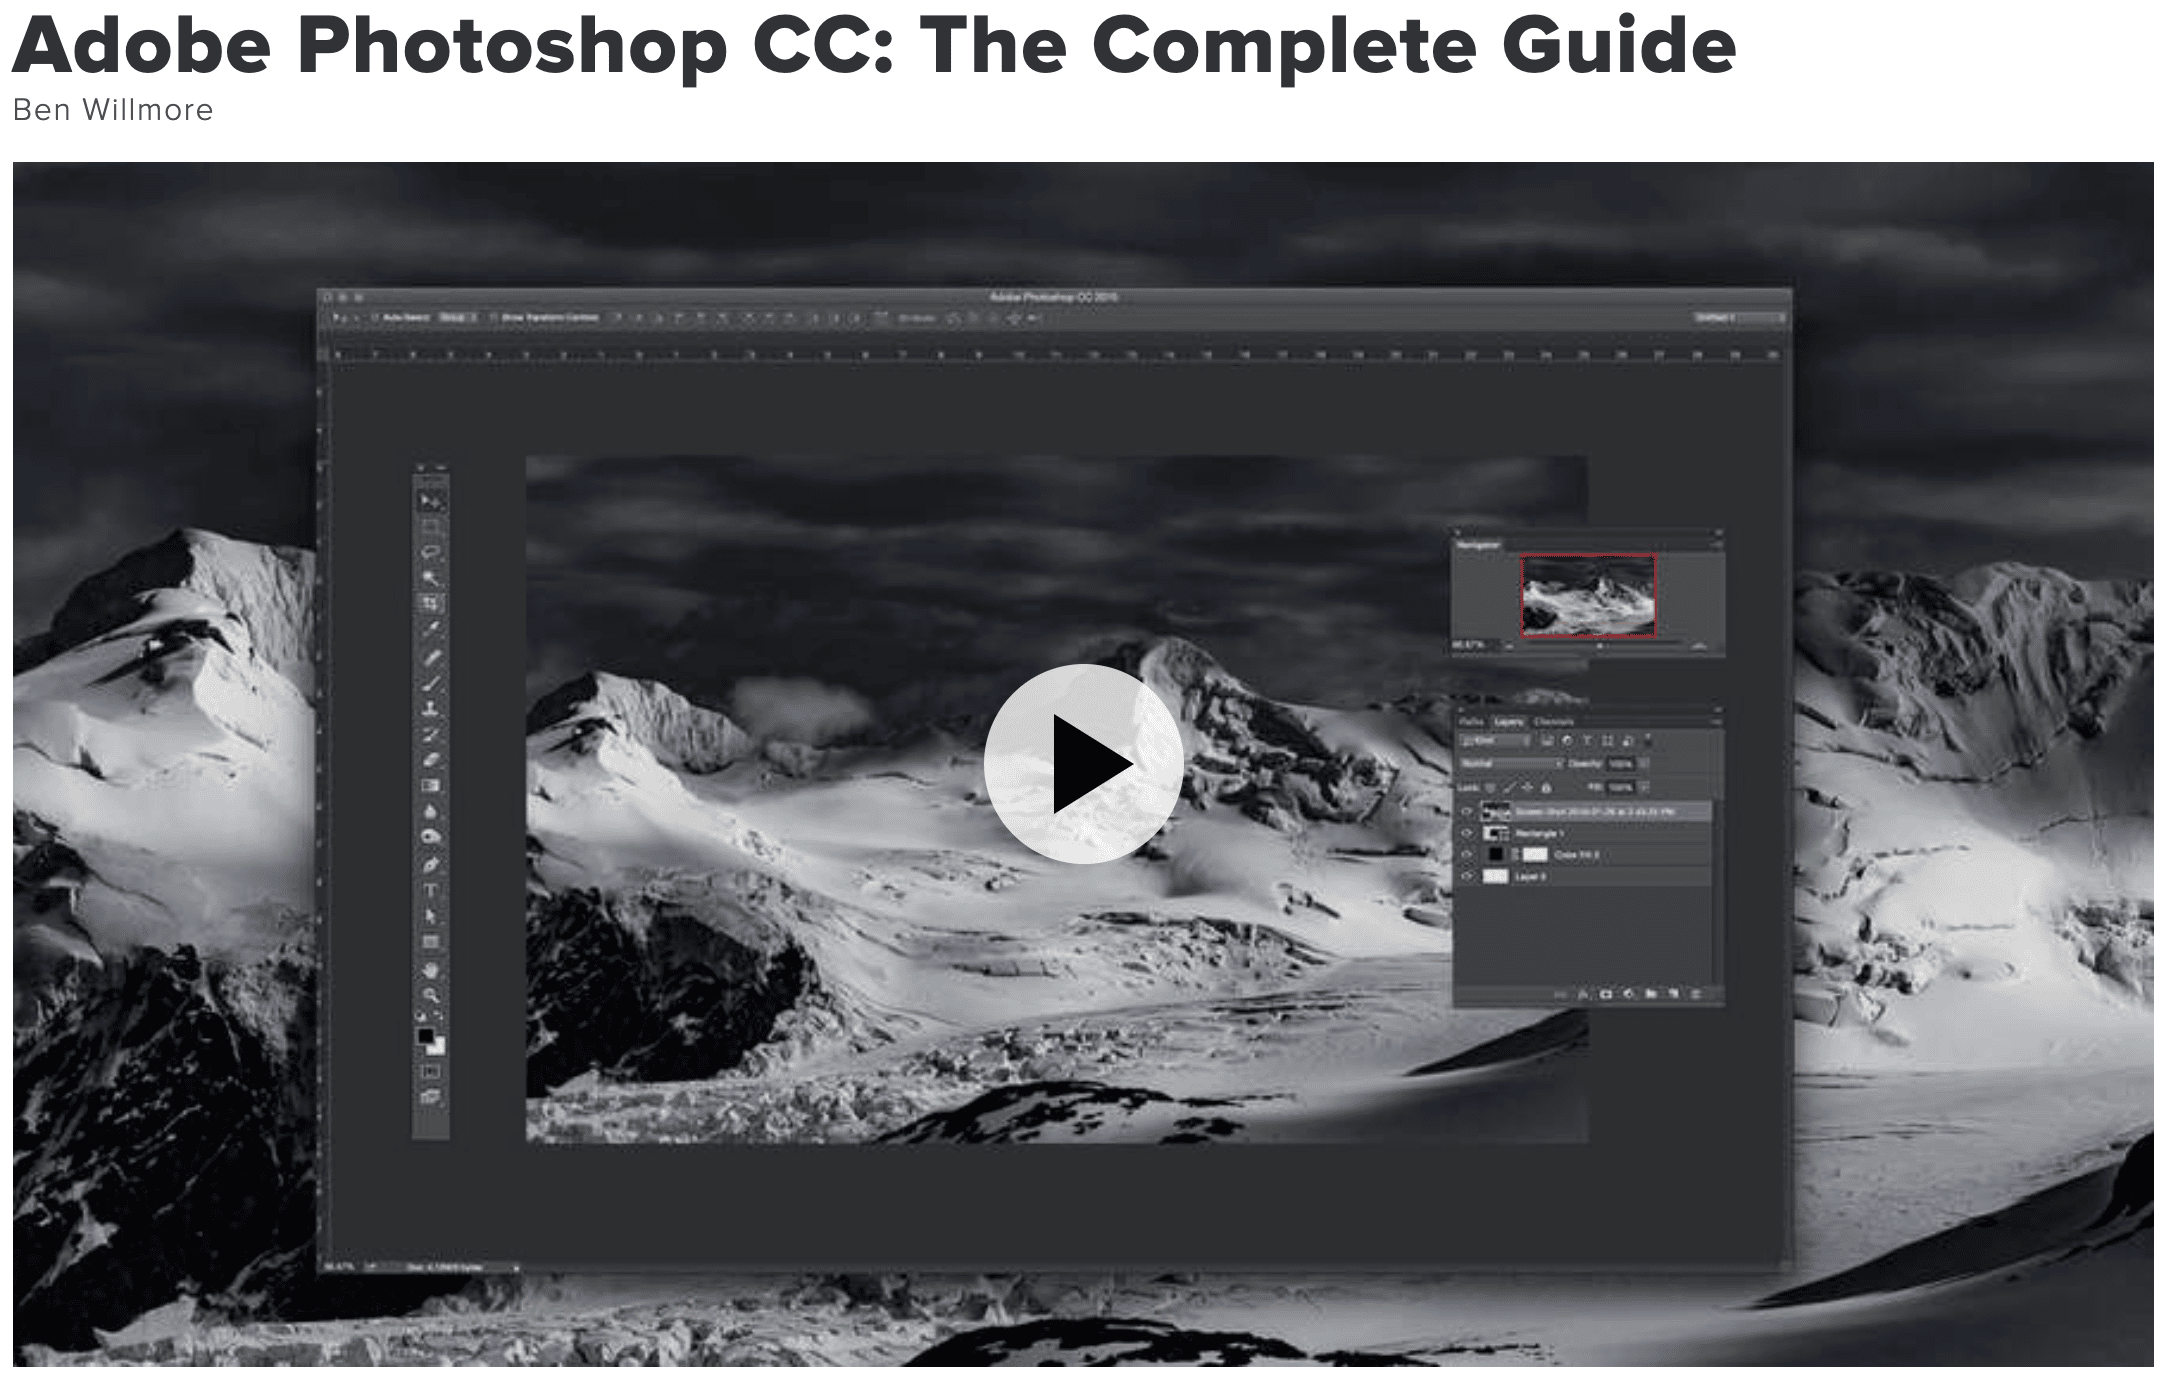The height and width of the screenshot is (1378, 2166).
Task: Select the Hand tool
Action: click(431, 970)
